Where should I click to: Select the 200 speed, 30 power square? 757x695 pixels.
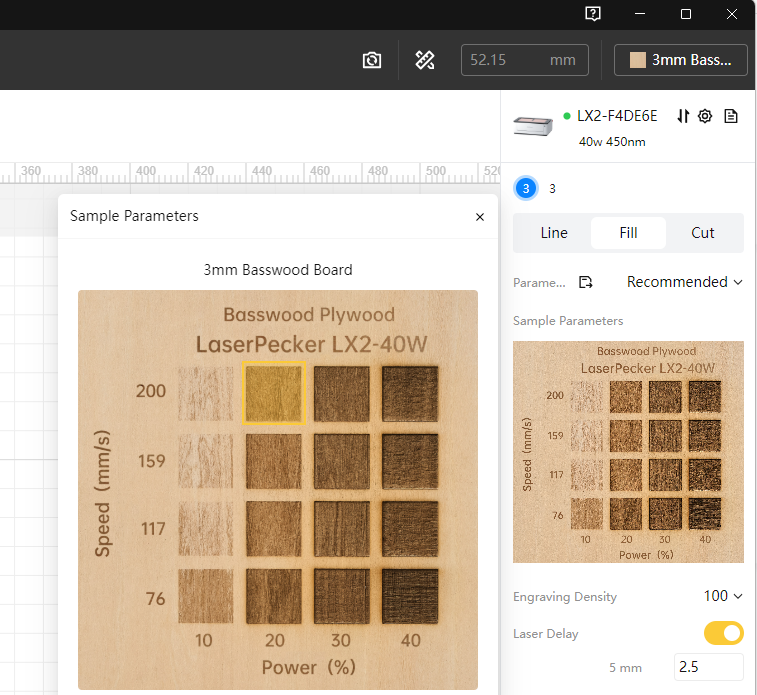pyautogui.click(x=342, y=393)
